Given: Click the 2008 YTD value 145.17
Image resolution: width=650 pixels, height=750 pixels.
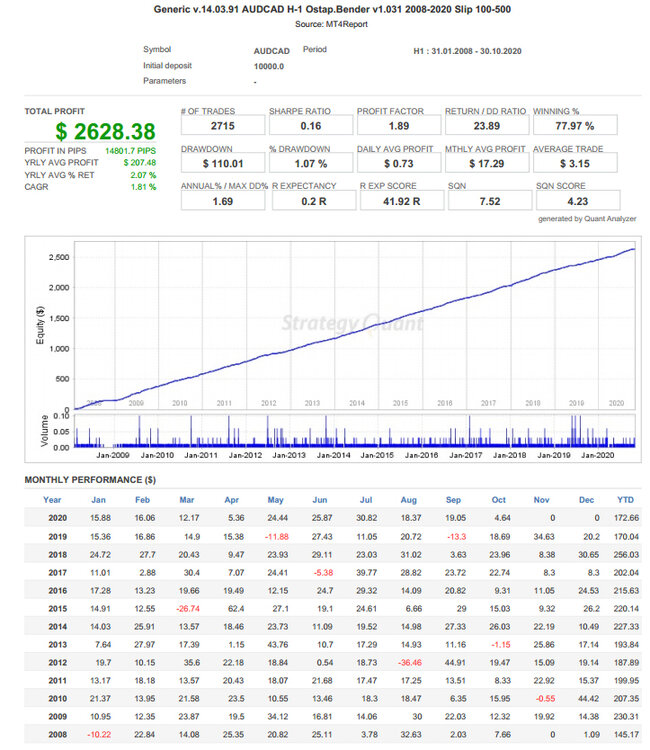Looking at the screenshot, I should (626, 735).
